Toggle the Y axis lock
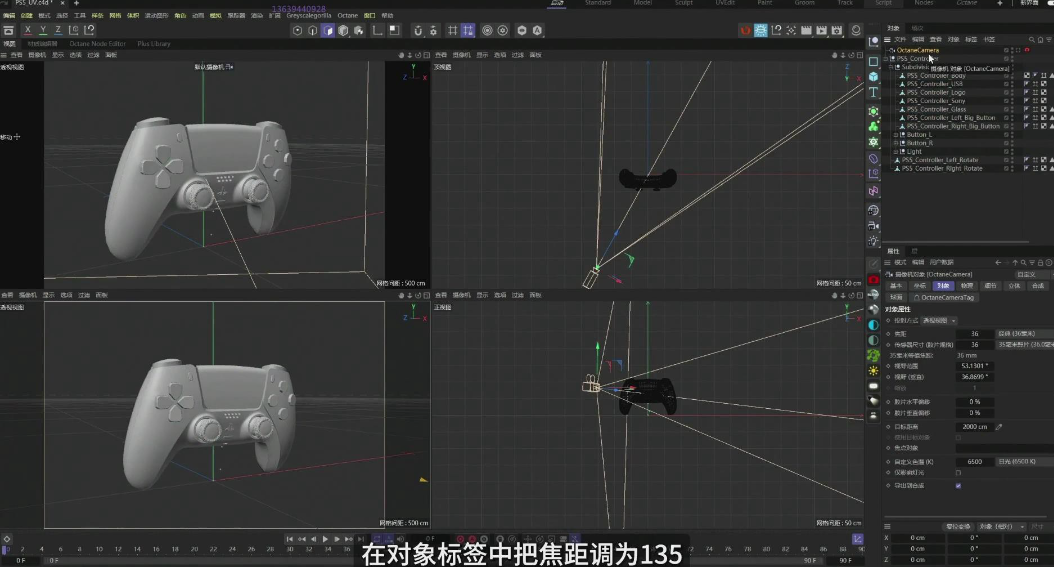This screenshot has width=1054, height=567. click(x=42, y=30)
